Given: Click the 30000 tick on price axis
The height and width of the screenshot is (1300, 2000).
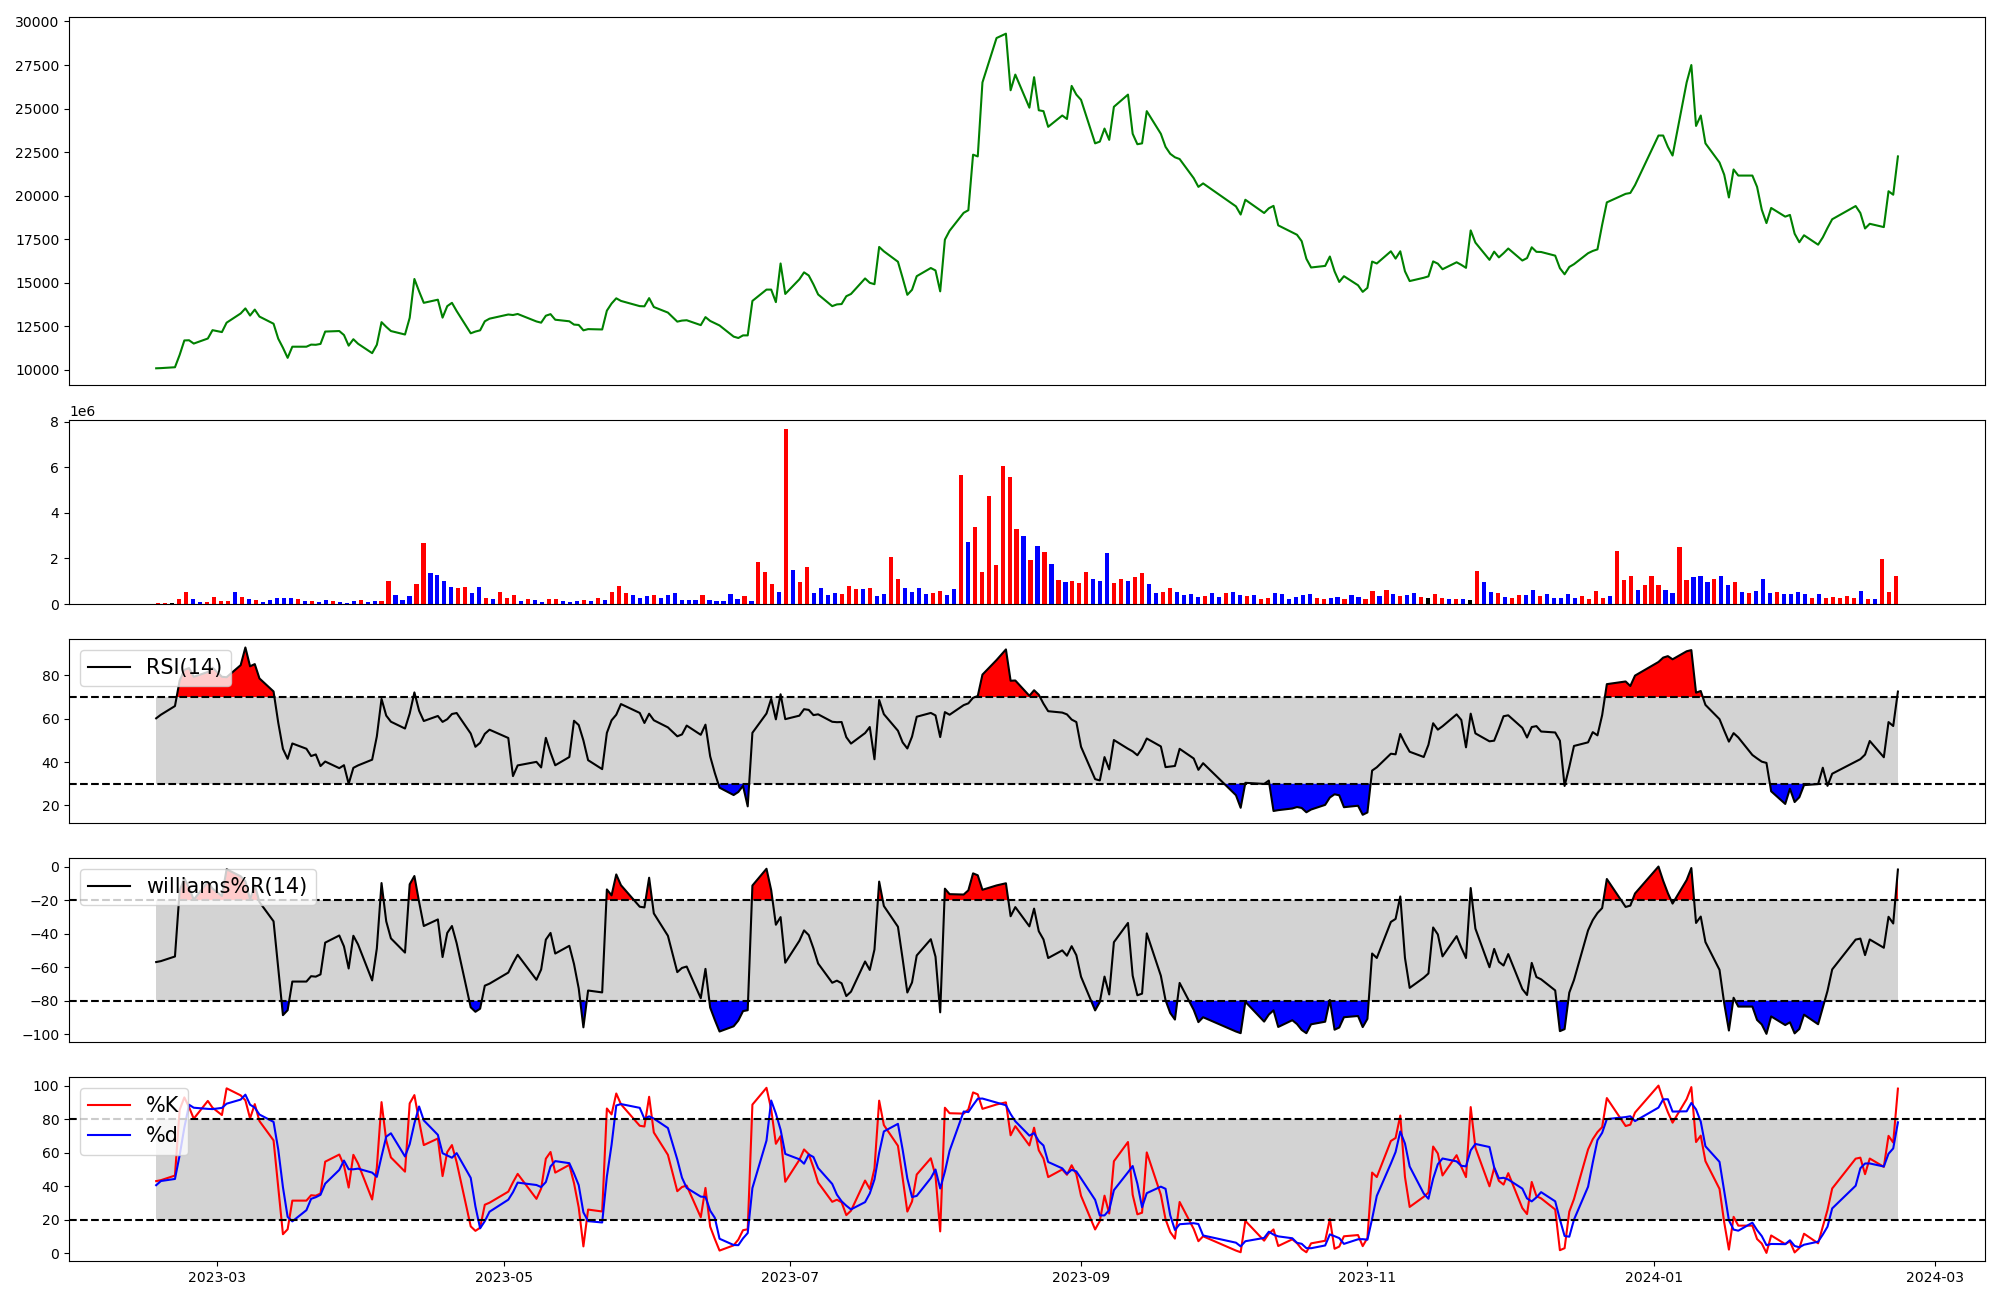Looking at the screenshot, I should (x=37, y=22).
